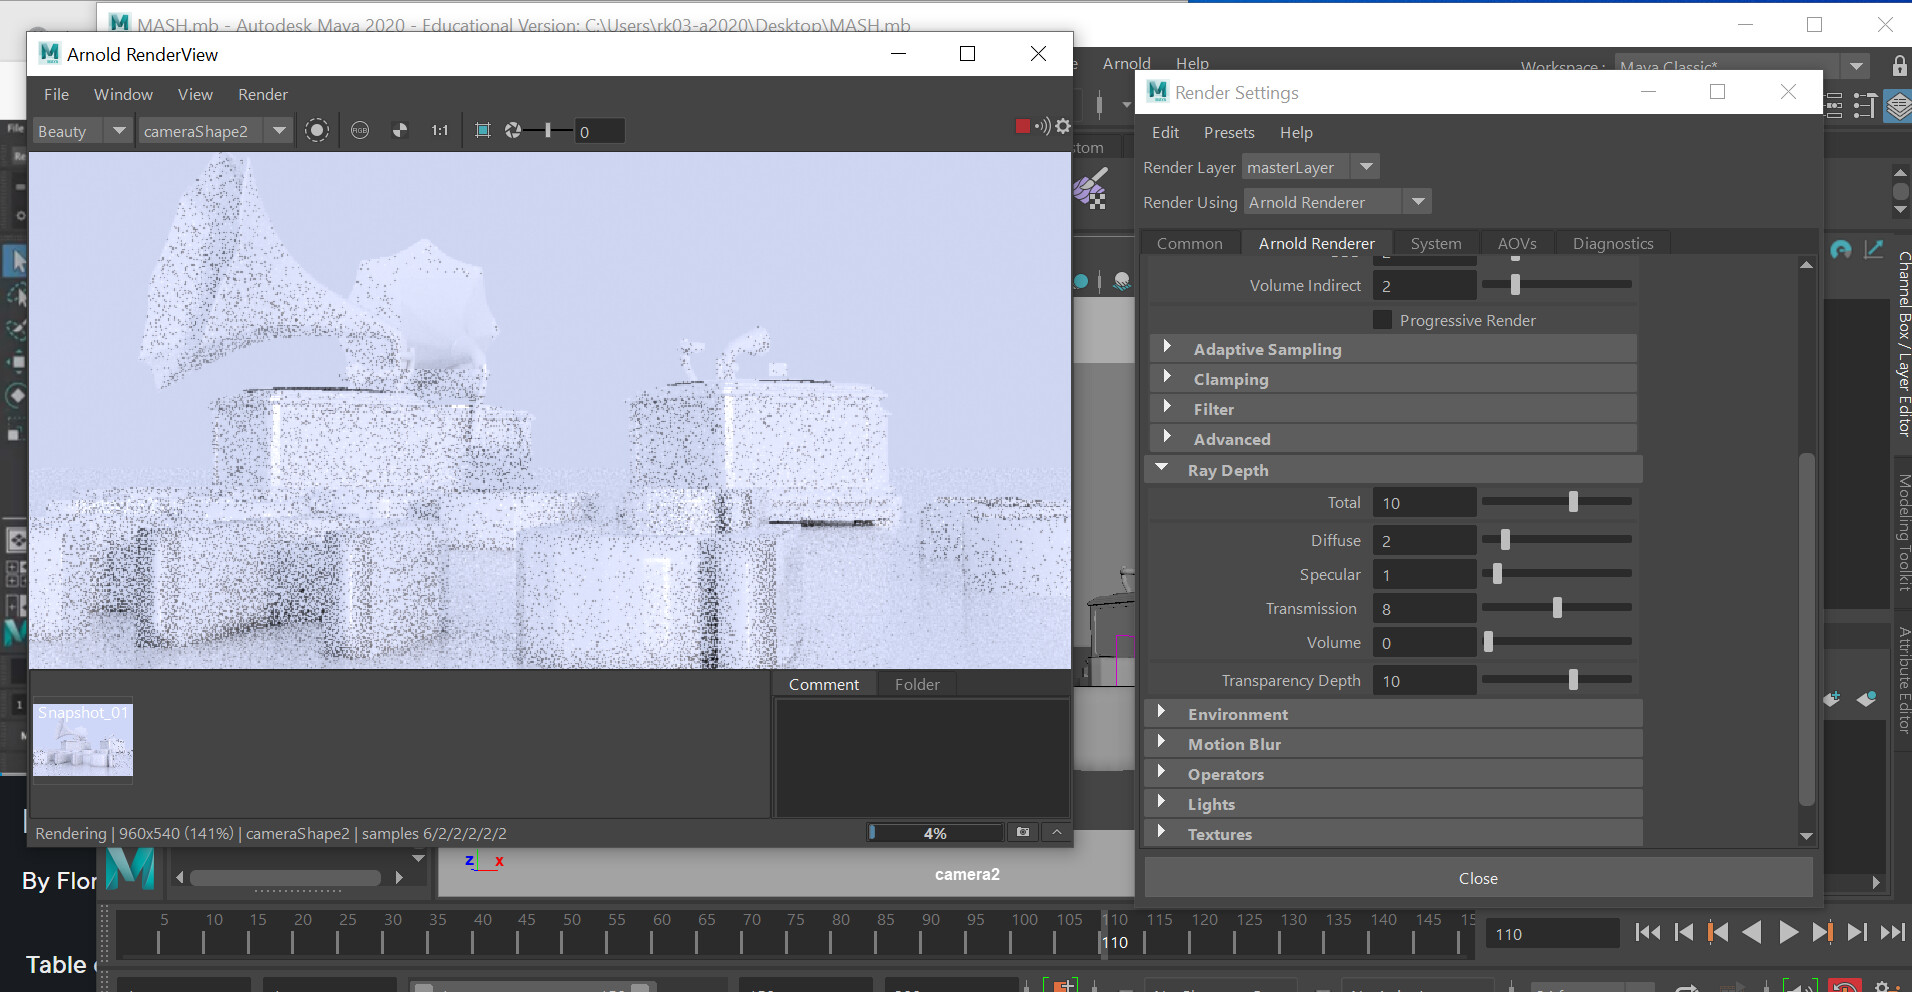Toggle the render-finished sound notification icon
Screen dimensions: 1912x992
point(1043,126)
